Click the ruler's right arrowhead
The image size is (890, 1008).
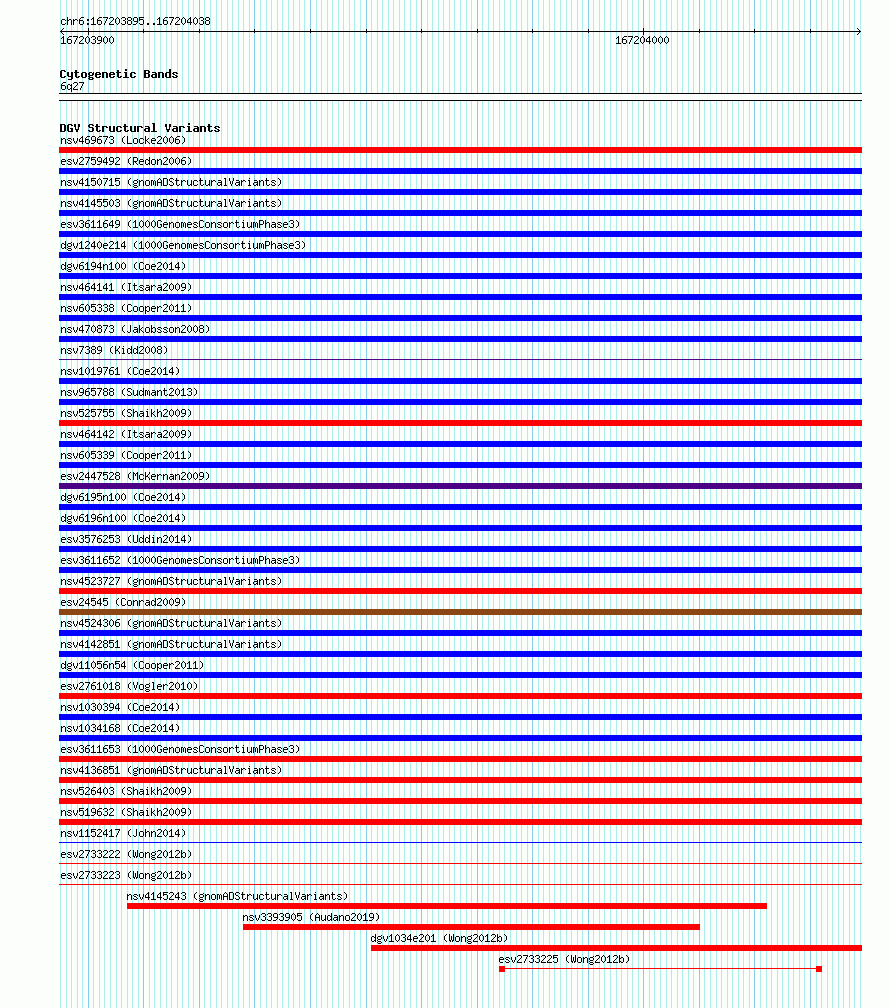tap(858, 31)
